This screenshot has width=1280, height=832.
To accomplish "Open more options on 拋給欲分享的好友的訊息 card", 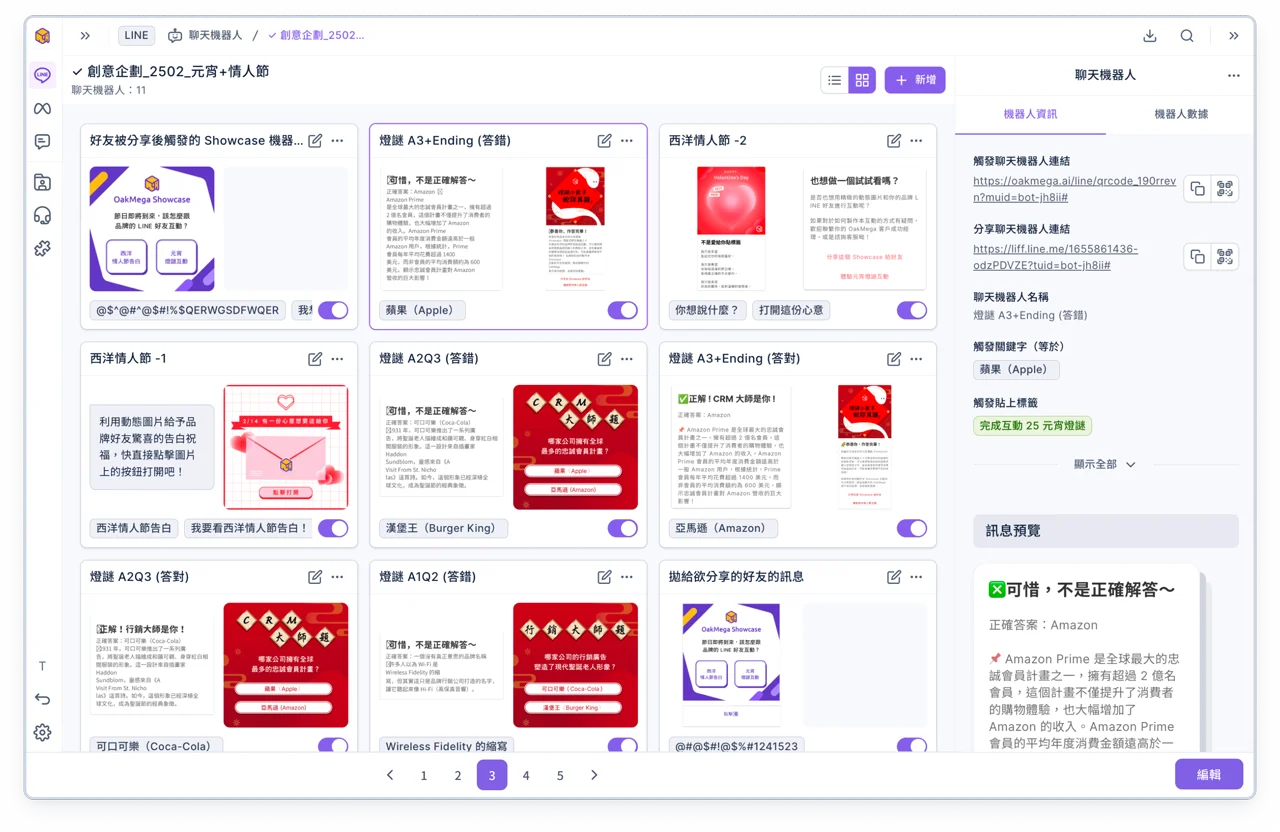I will (x=916, y=577).
